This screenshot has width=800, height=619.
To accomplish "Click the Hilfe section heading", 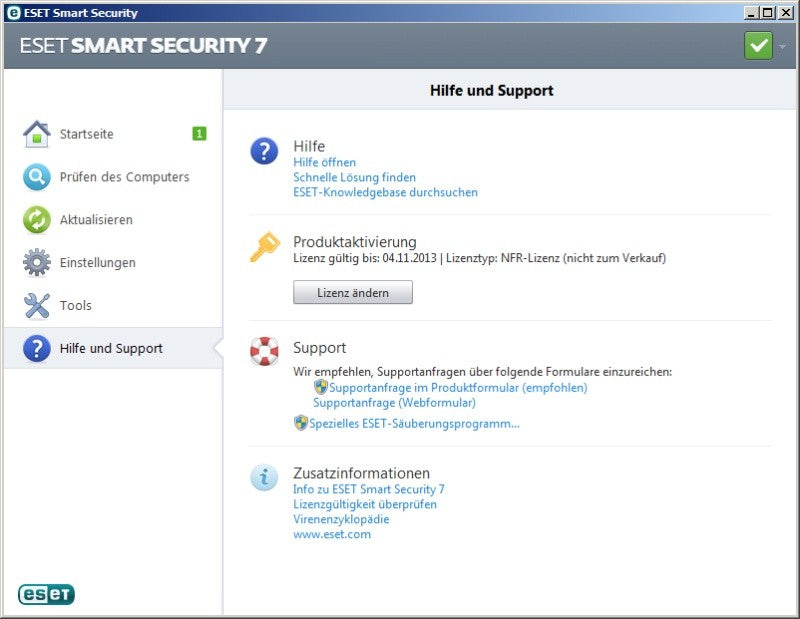I will click(309, 146).
